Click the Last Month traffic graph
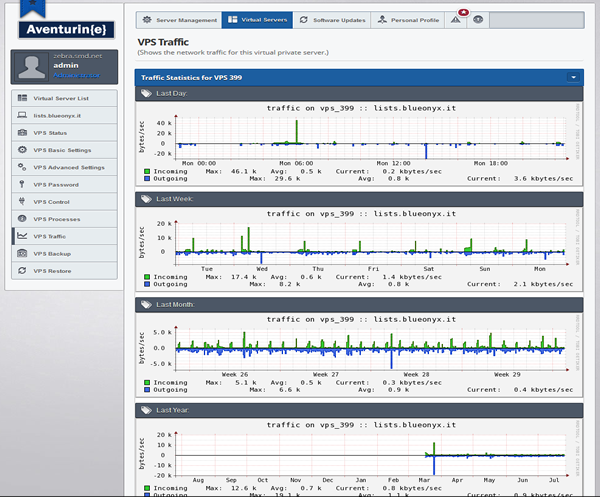The image size is (600, 497). 359,355
